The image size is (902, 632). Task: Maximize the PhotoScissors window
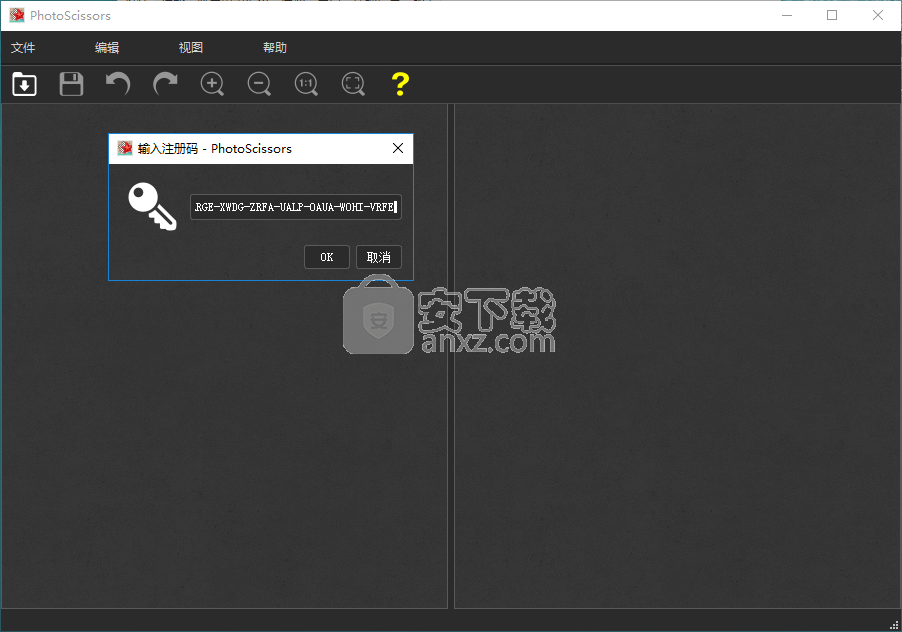click(x=832, y=16)
